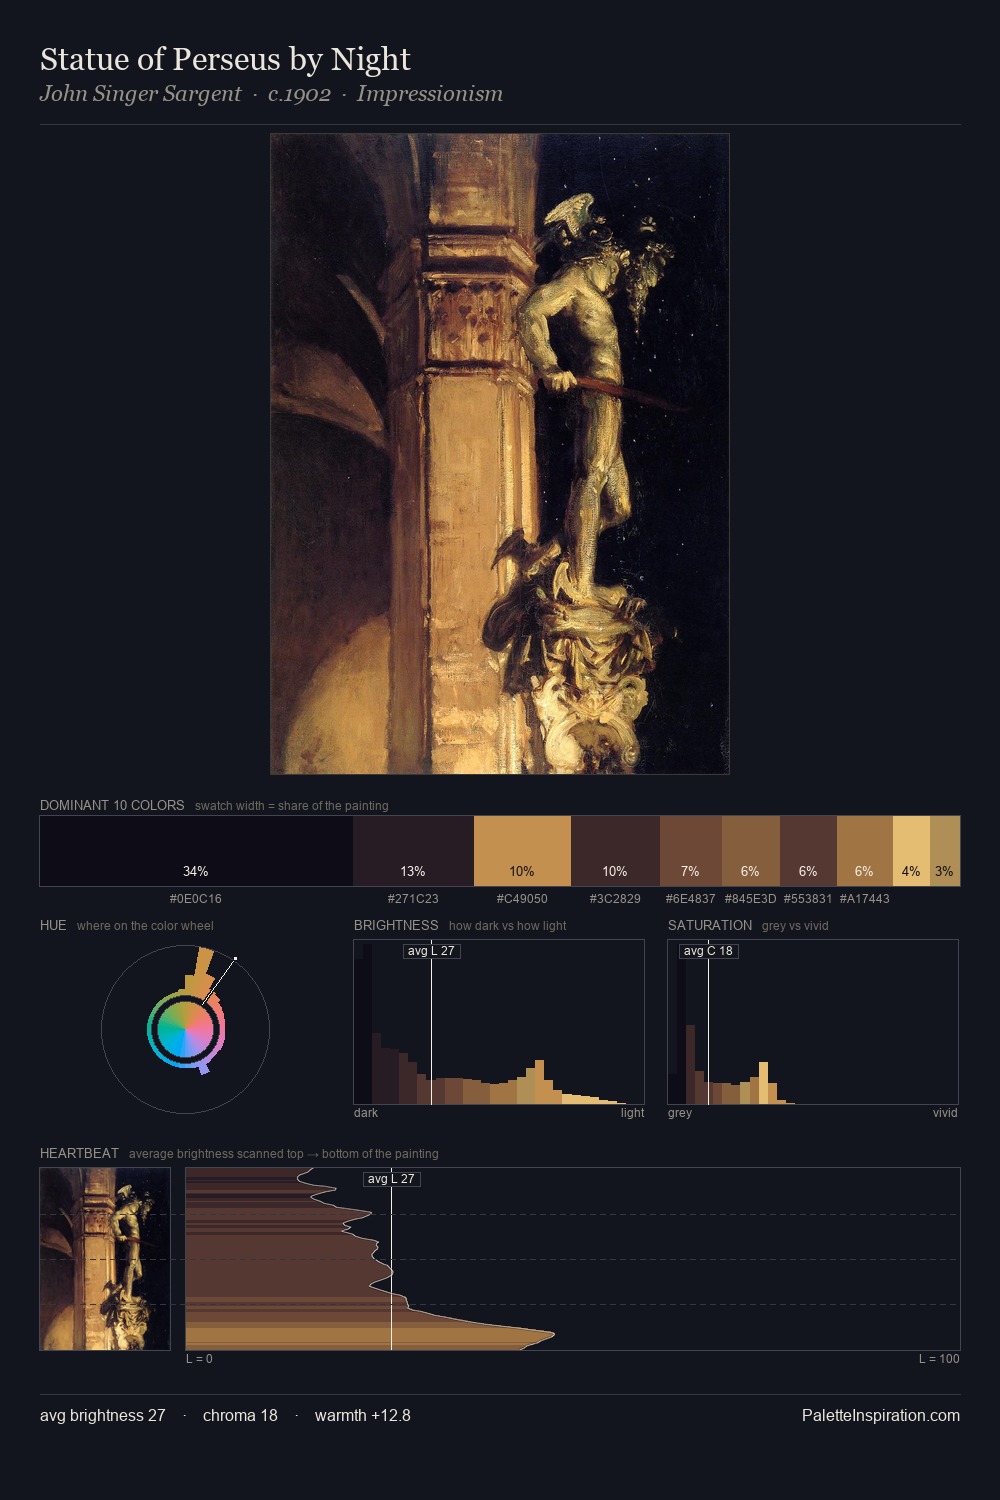The width and height of the screenshot is (1000, 1500).
Task: Click the HUE section heading
Action: click(53, 925)
